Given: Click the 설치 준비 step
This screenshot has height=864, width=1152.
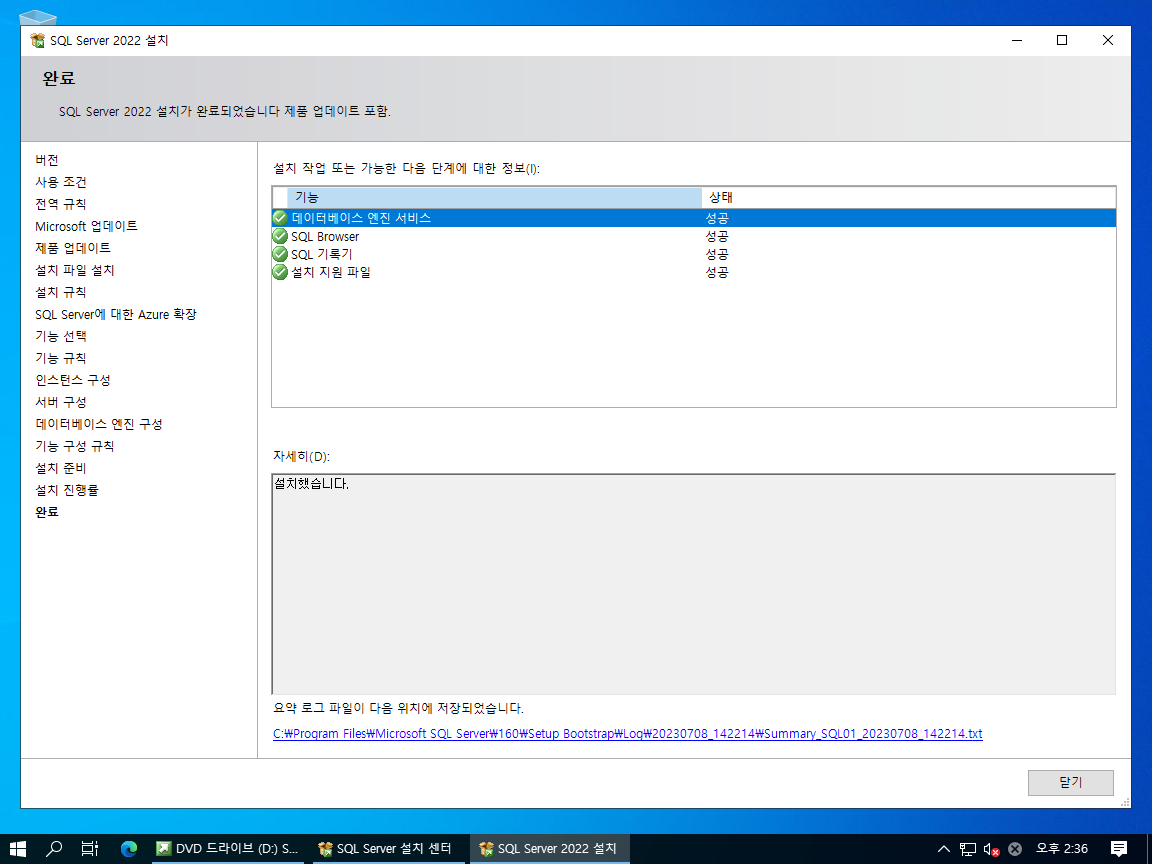Looking at the screenshot, I should tap(61, 469).
